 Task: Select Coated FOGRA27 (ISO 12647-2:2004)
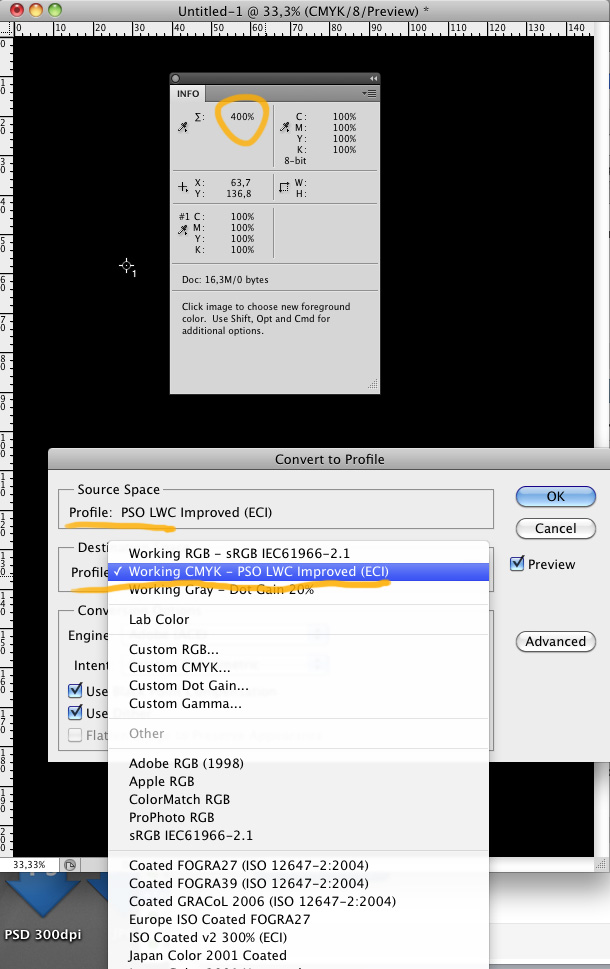(x=299, y=865)
